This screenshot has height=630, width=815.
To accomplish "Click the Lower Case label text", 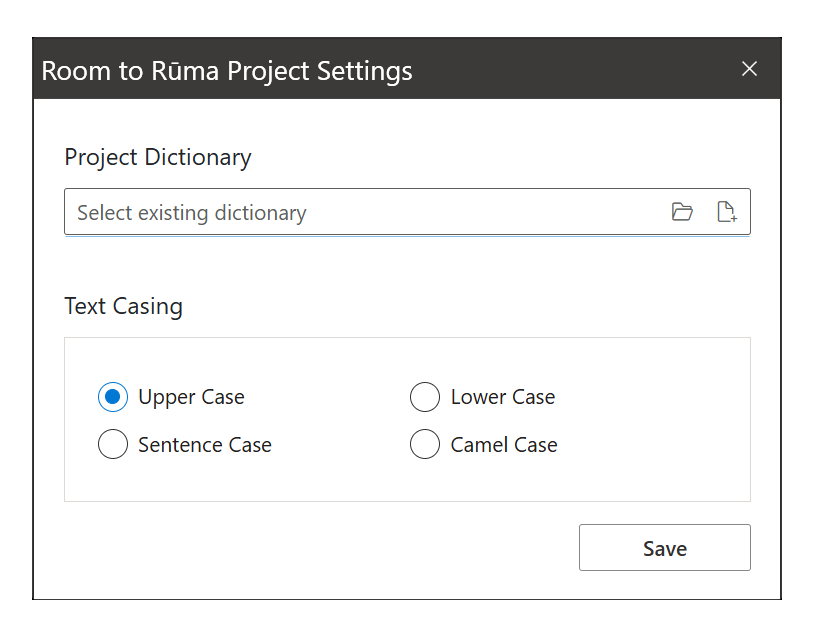I will click(502, 397).
